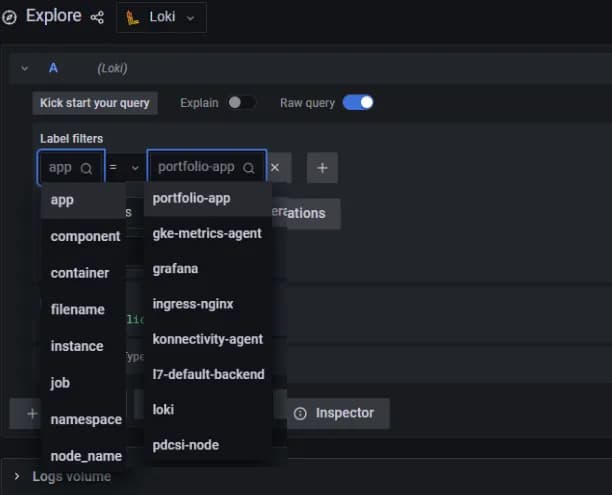The image size is (612, 495).
Task: Select node_name from the label list
Action: 83,456
